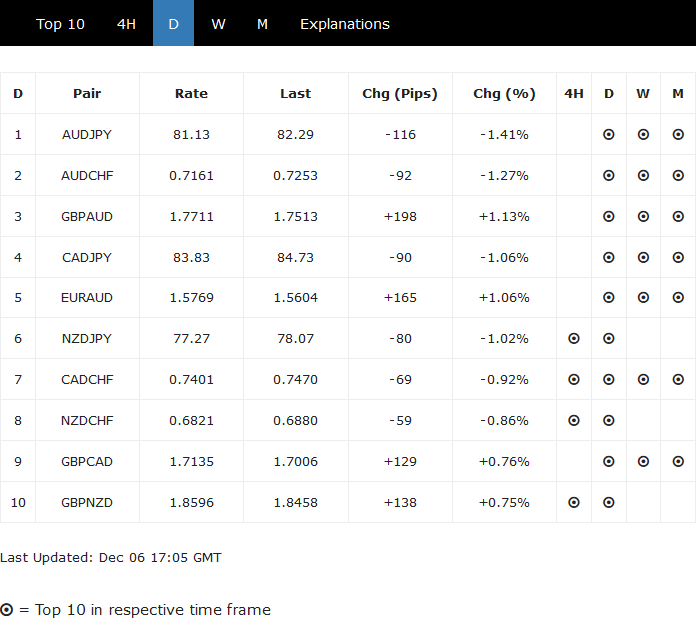This screenshot has height=621, width=696.
Task: Click the CADCHF weekly top-10 marker icon
Action: pyautogui.click(x=643, y=380)
